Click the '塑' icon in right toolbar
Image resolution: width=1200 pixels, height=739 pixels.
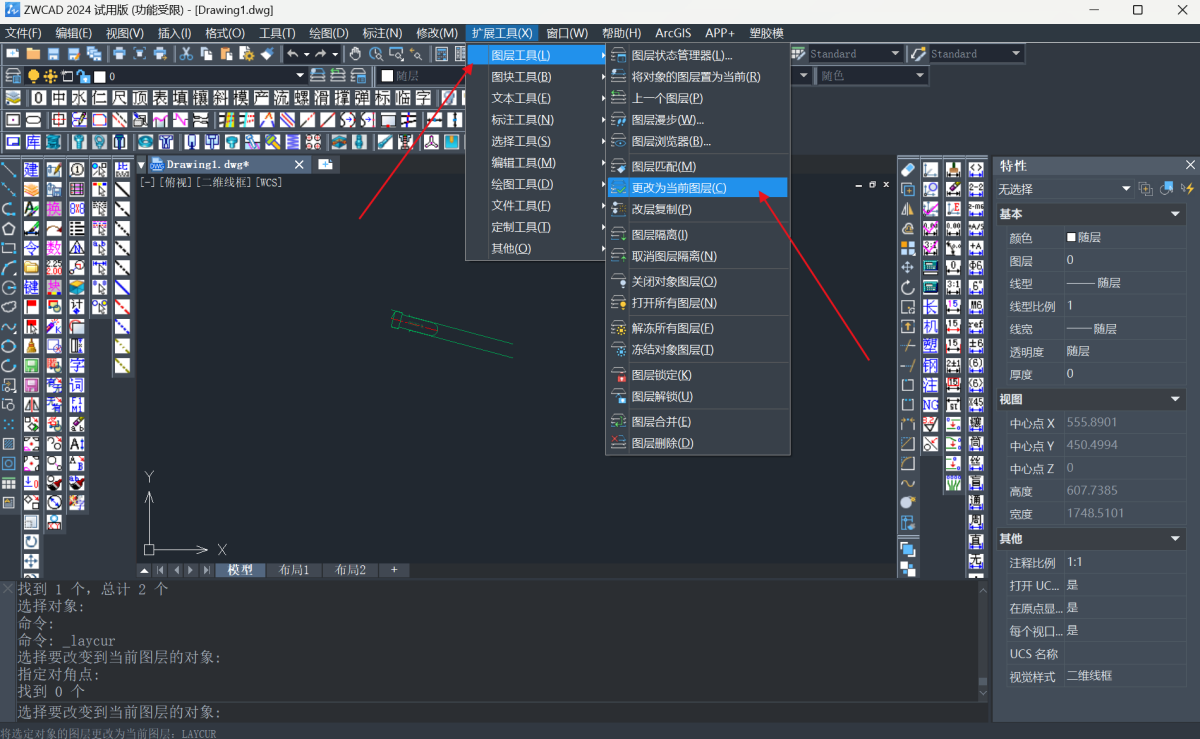tap(931, 346)
